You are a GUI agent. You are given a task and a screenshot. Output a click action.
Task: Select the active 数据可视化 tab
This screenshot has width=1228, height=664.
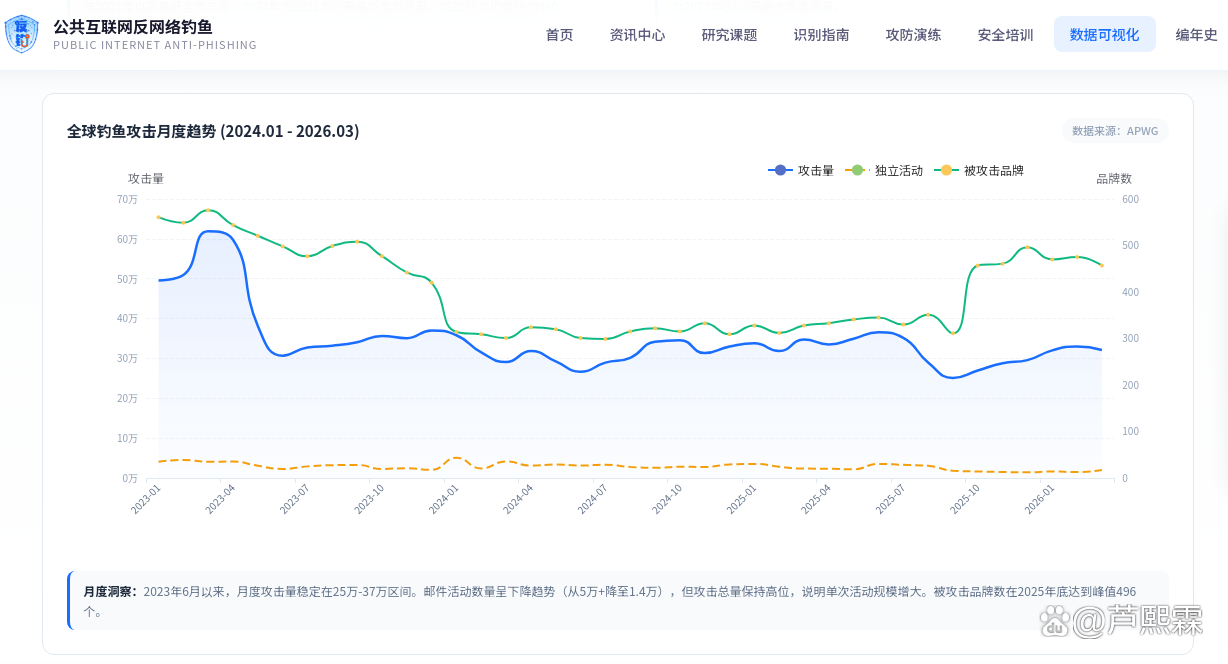(1105, 35)
